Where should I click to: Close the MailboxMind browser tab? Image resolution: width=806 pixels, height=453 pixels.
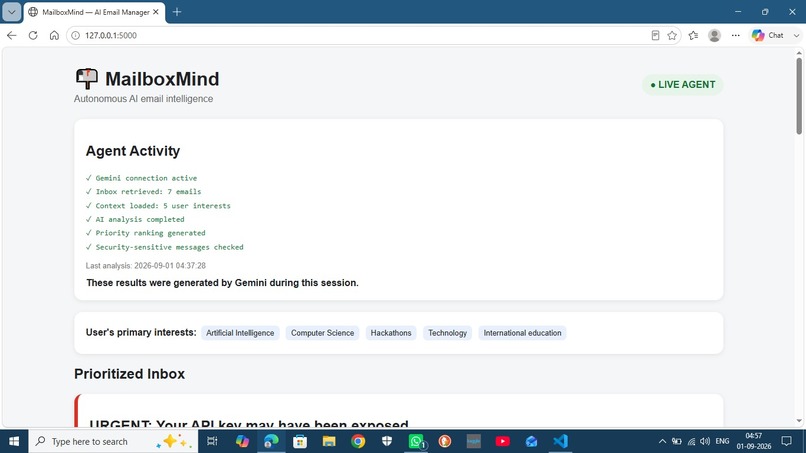(156, 12)
